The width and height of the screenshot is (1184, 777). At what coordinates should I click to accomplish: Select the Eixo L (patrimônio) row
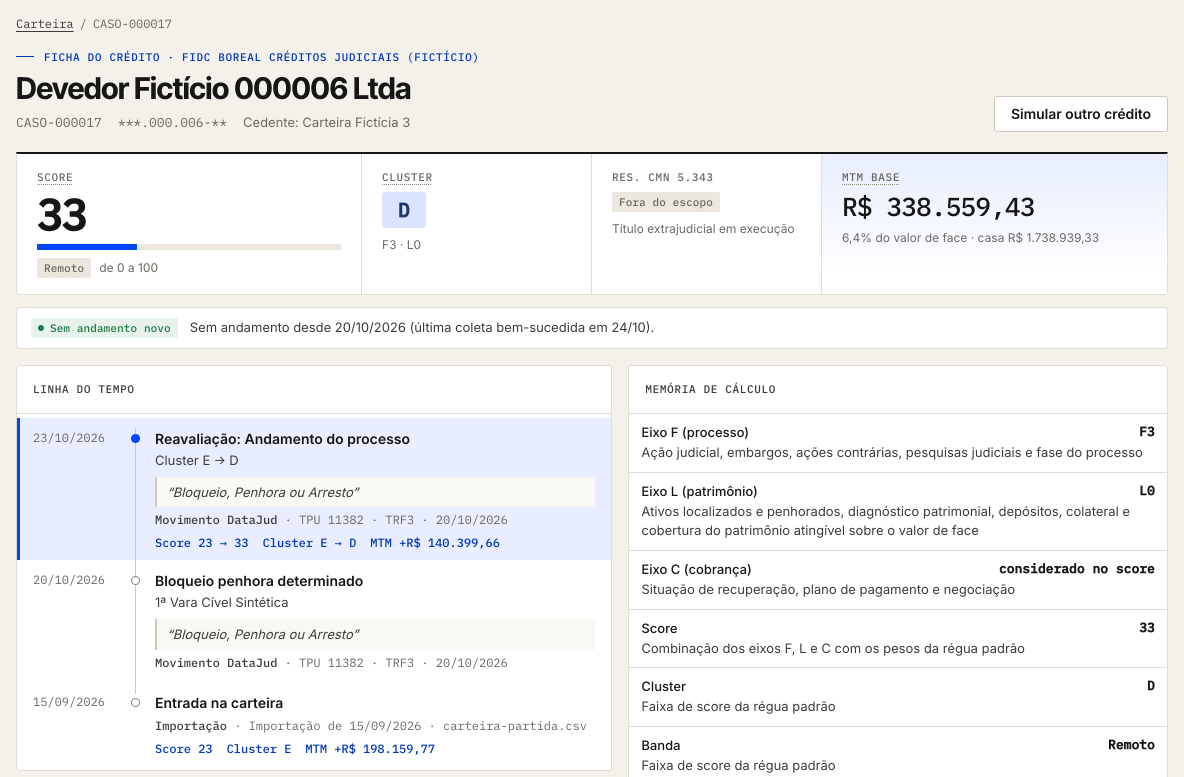[x=898, y=511]
